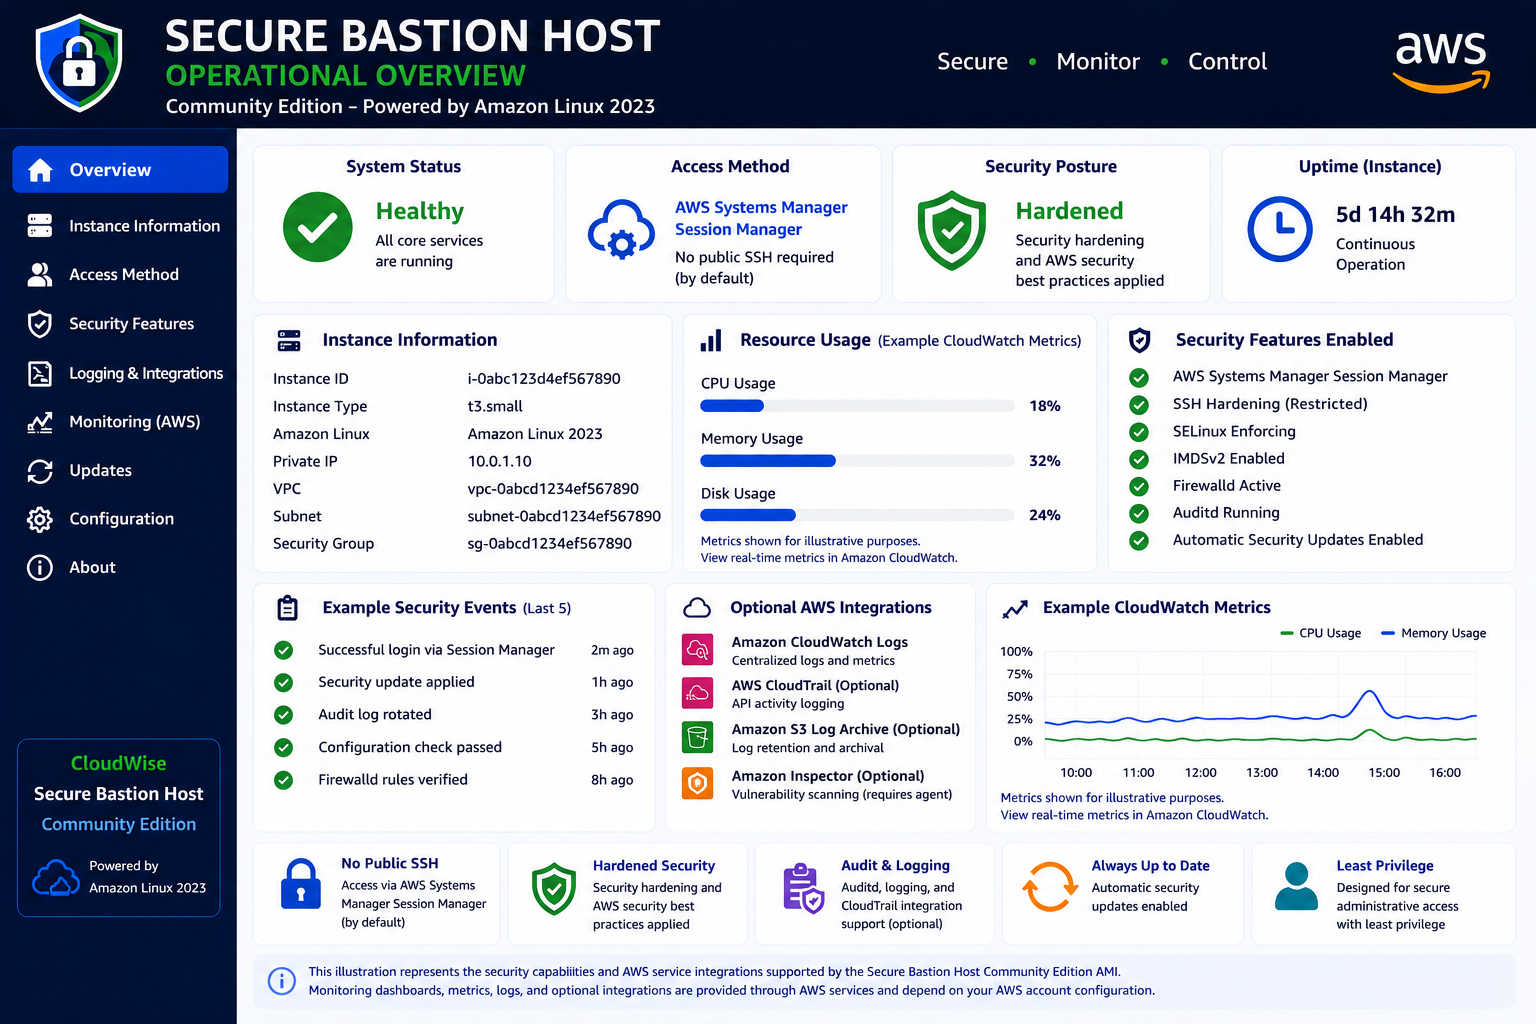The width and height of the screenshot is (1536, 1024).
Task: Click the cloud icon beside Optional AWS Integrations
Action: tap(697, 607)
